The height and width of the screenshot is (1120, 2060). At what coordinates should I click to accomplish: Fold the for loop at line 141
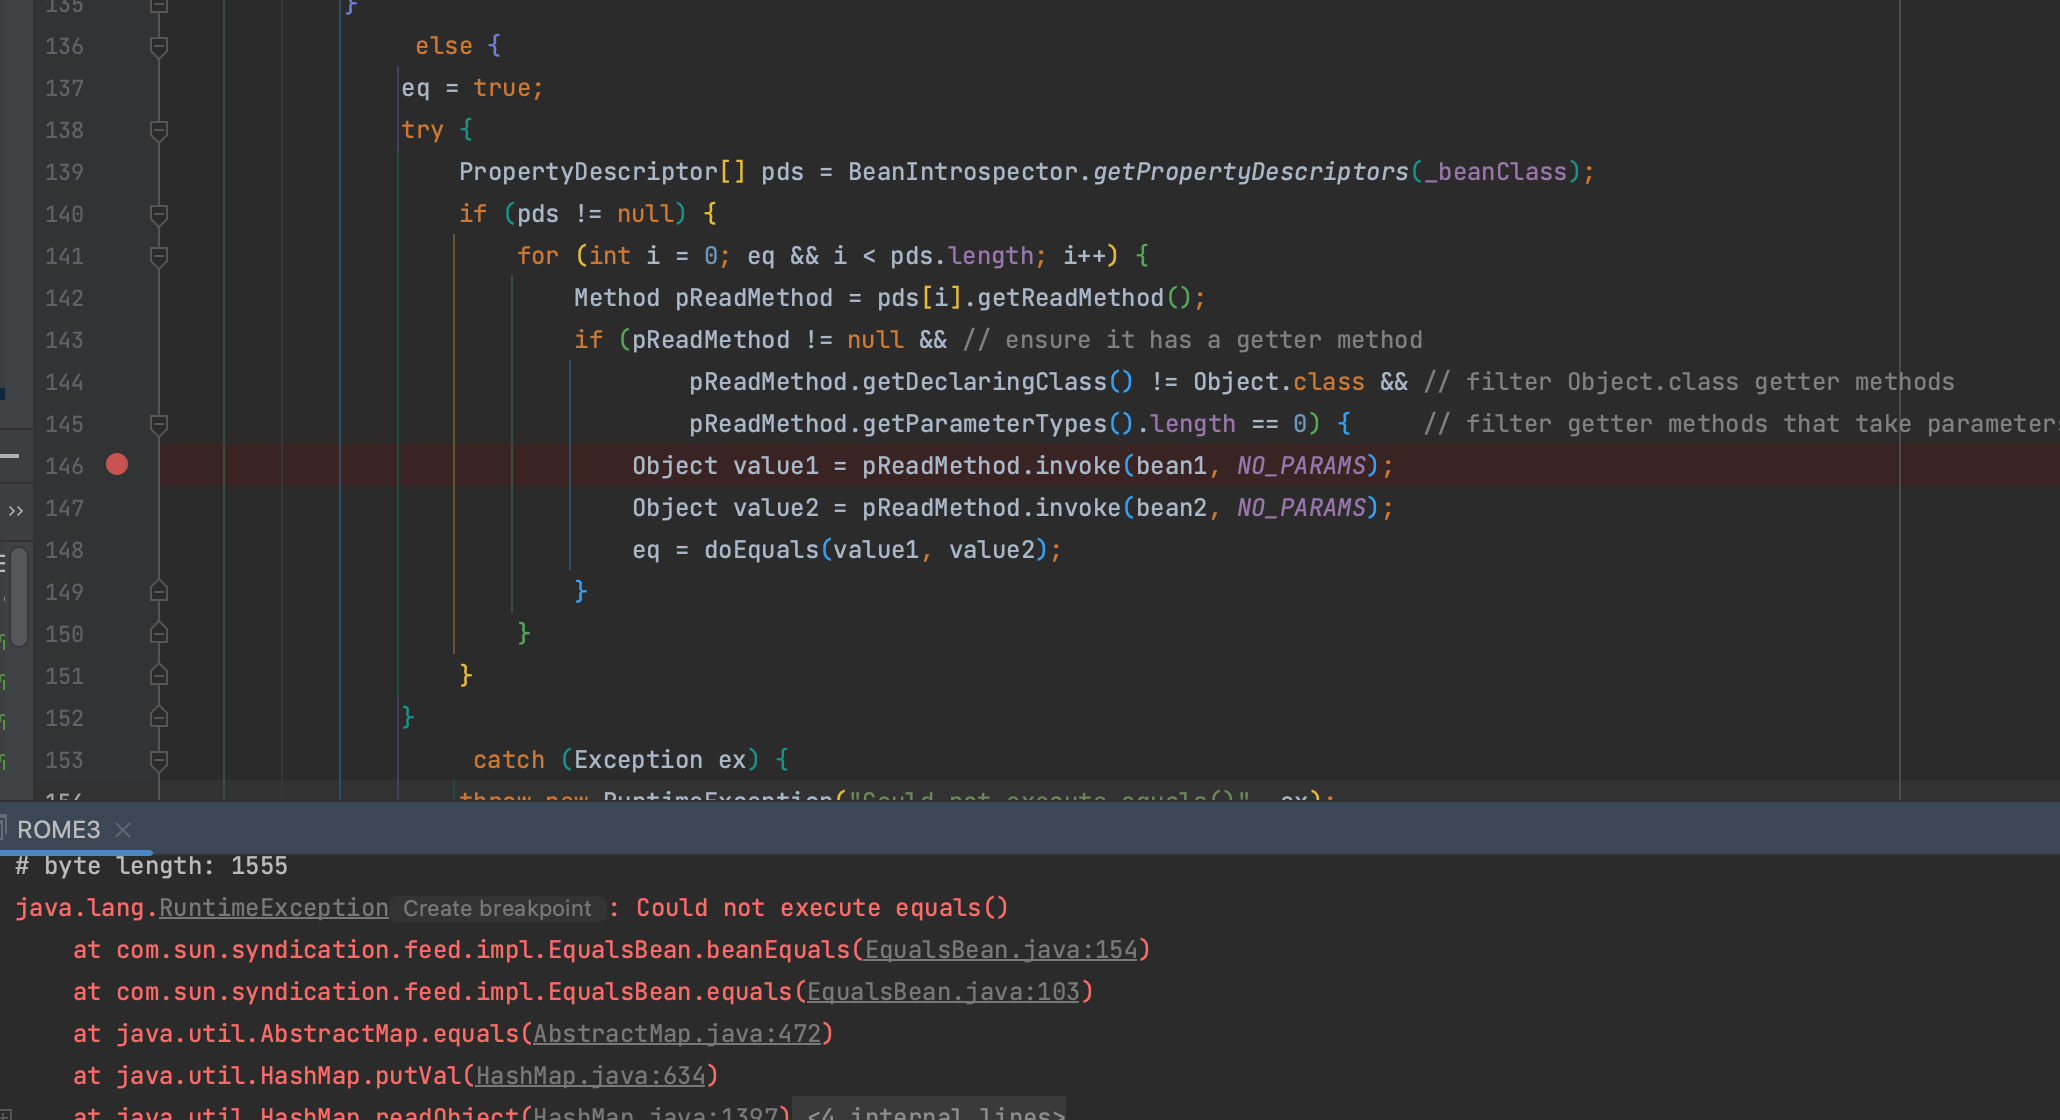click(x=158, y=256)
